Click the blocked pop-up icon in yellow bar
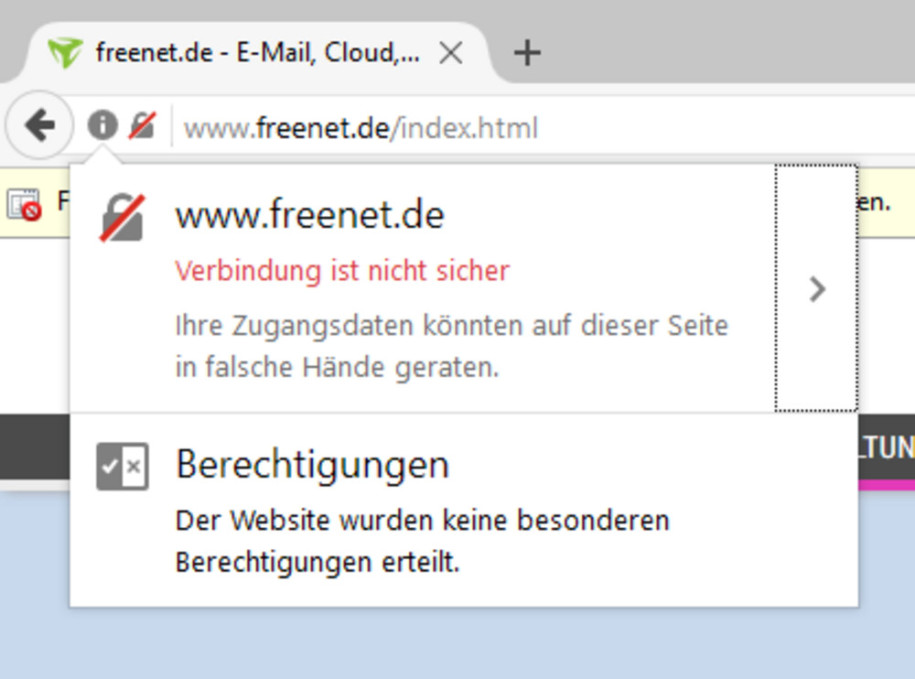This screenshot has width=915, height=679. (x=24, y=204)
